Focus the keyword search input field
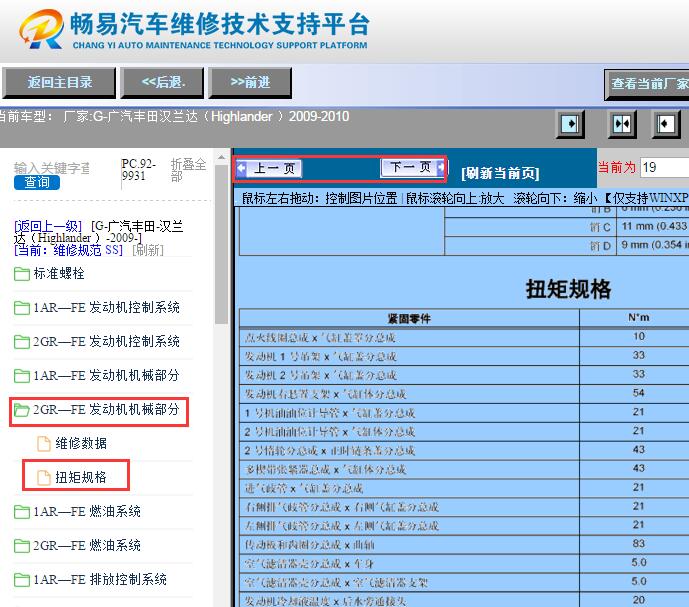 pyautogui.click(x=52, y=168)
